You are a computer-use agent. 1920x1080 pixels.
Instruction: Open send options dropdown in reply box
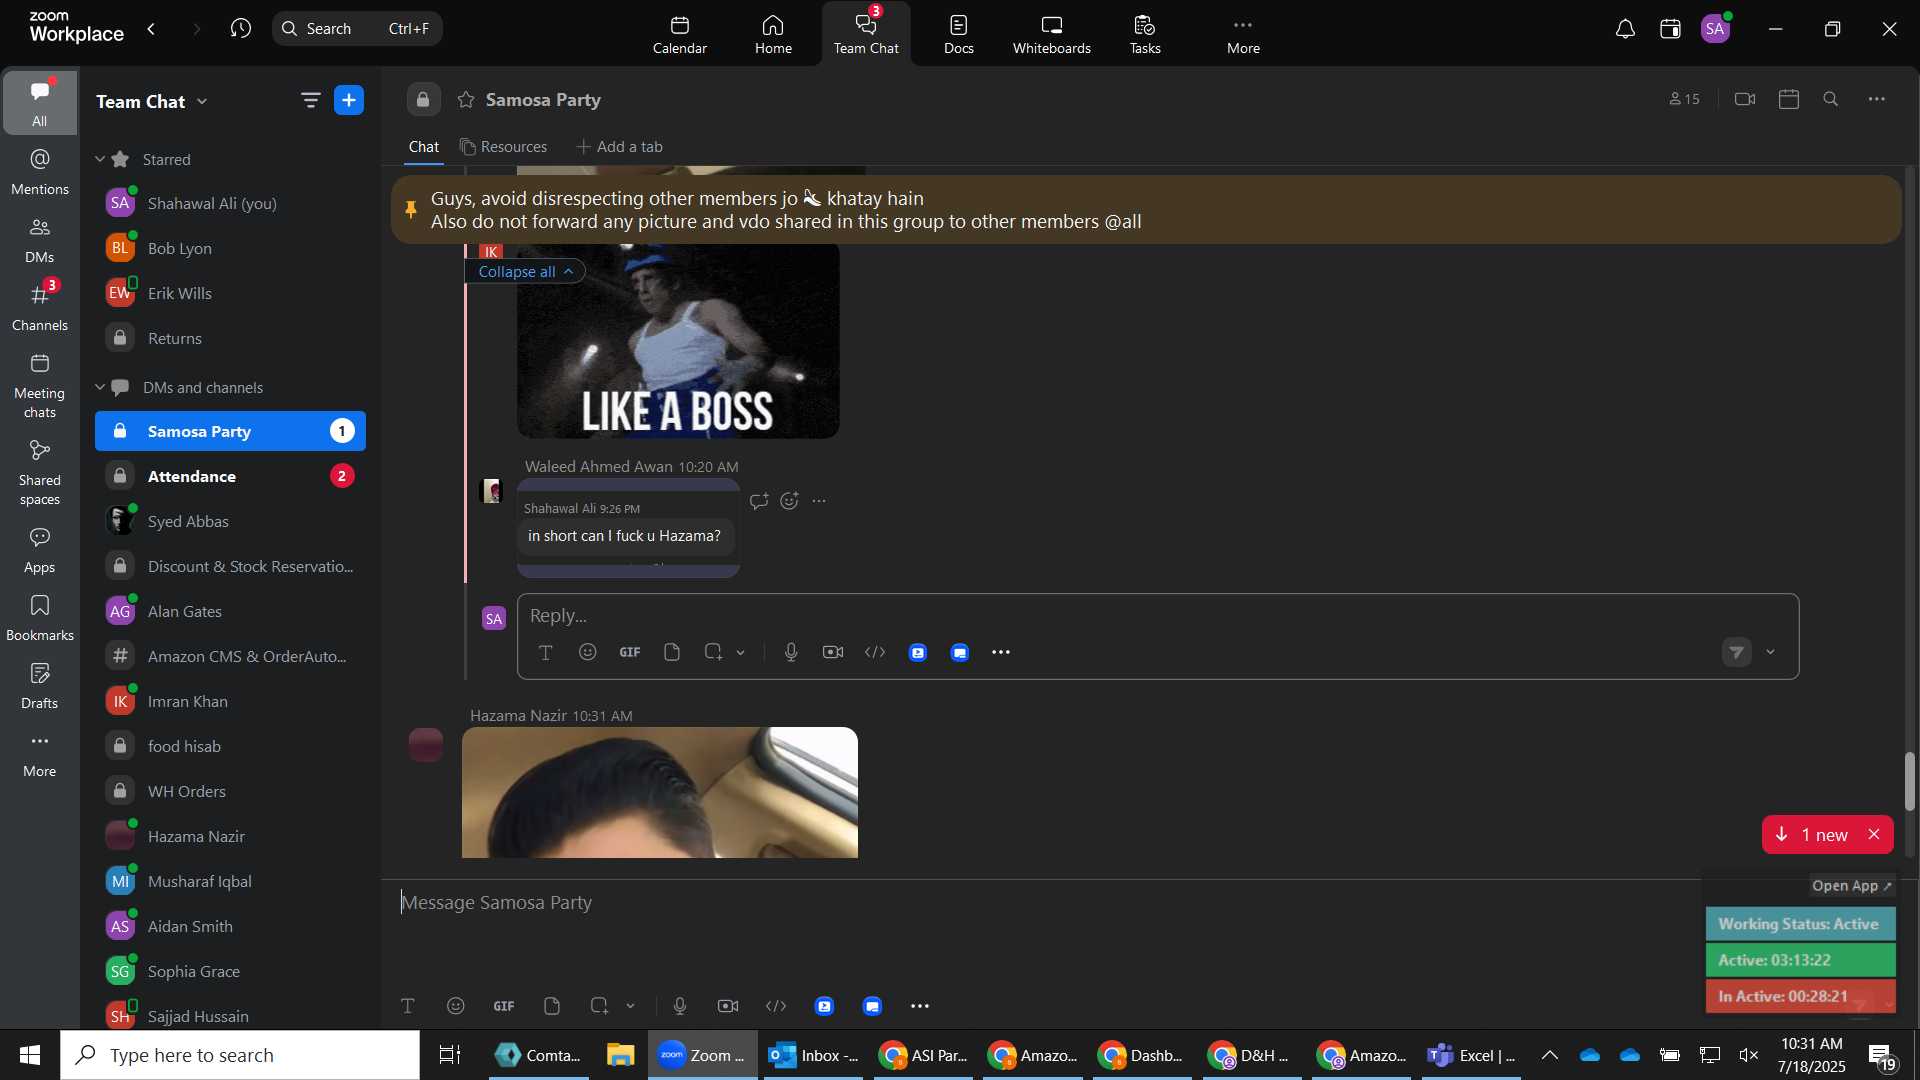(1771, 652)
